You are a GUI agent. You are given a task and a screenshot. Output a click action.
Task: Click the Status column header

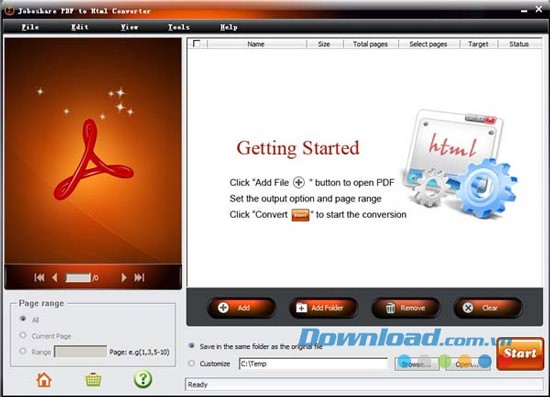[519, 44]
